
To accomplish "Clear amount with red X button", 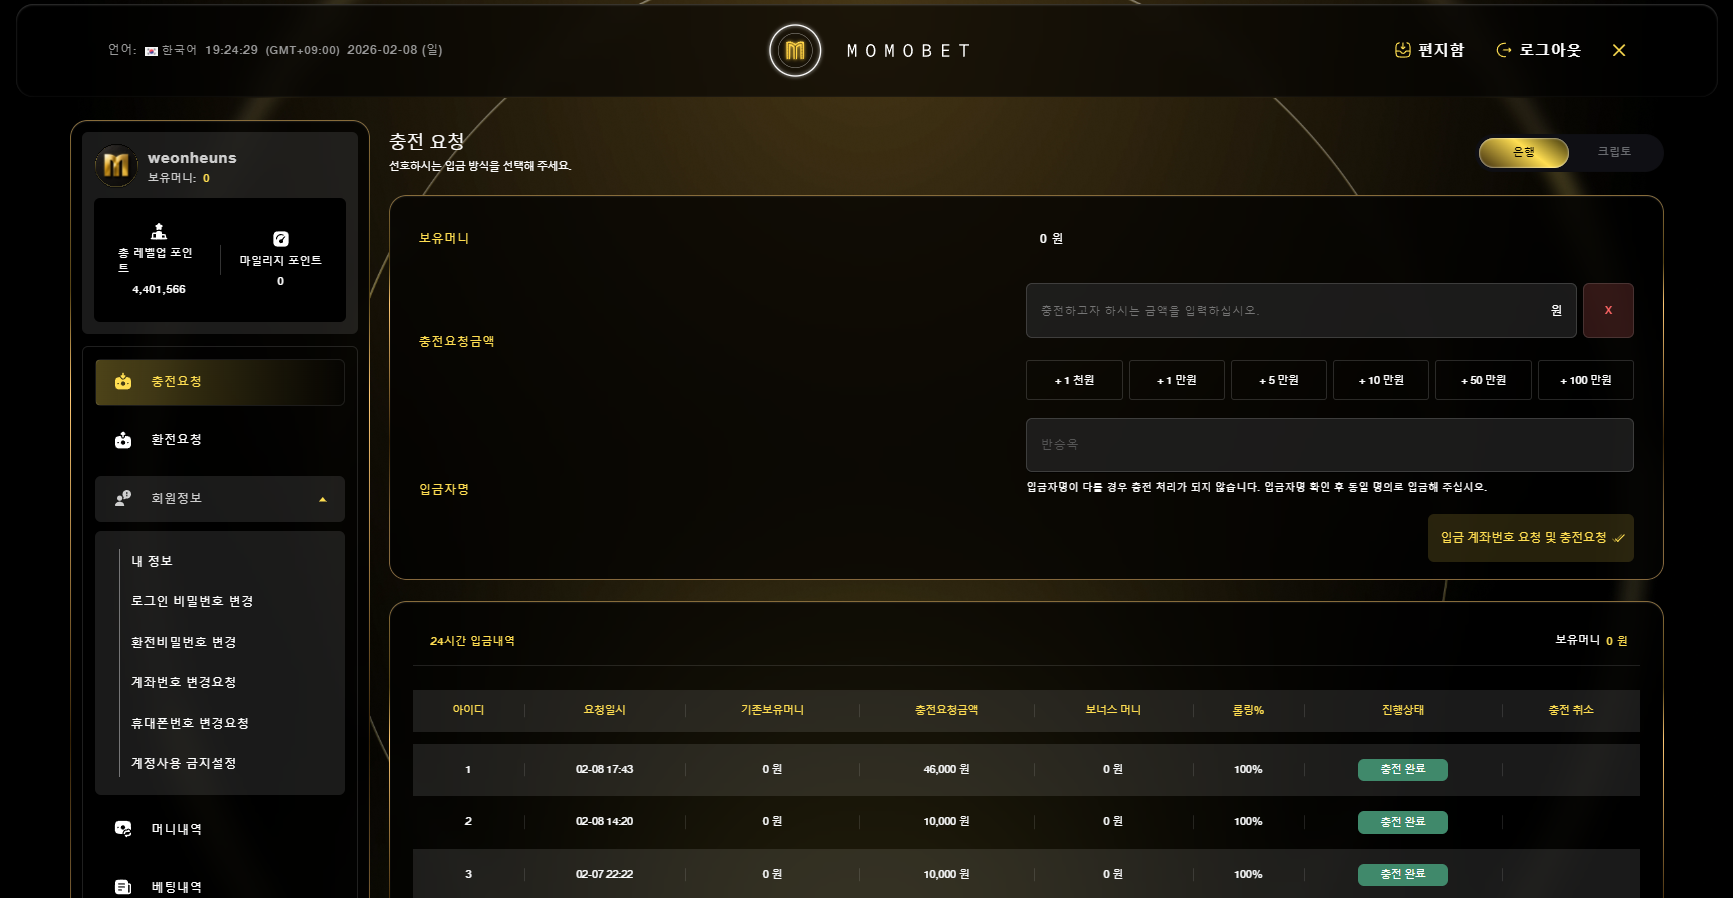I will click(1608, 310).
